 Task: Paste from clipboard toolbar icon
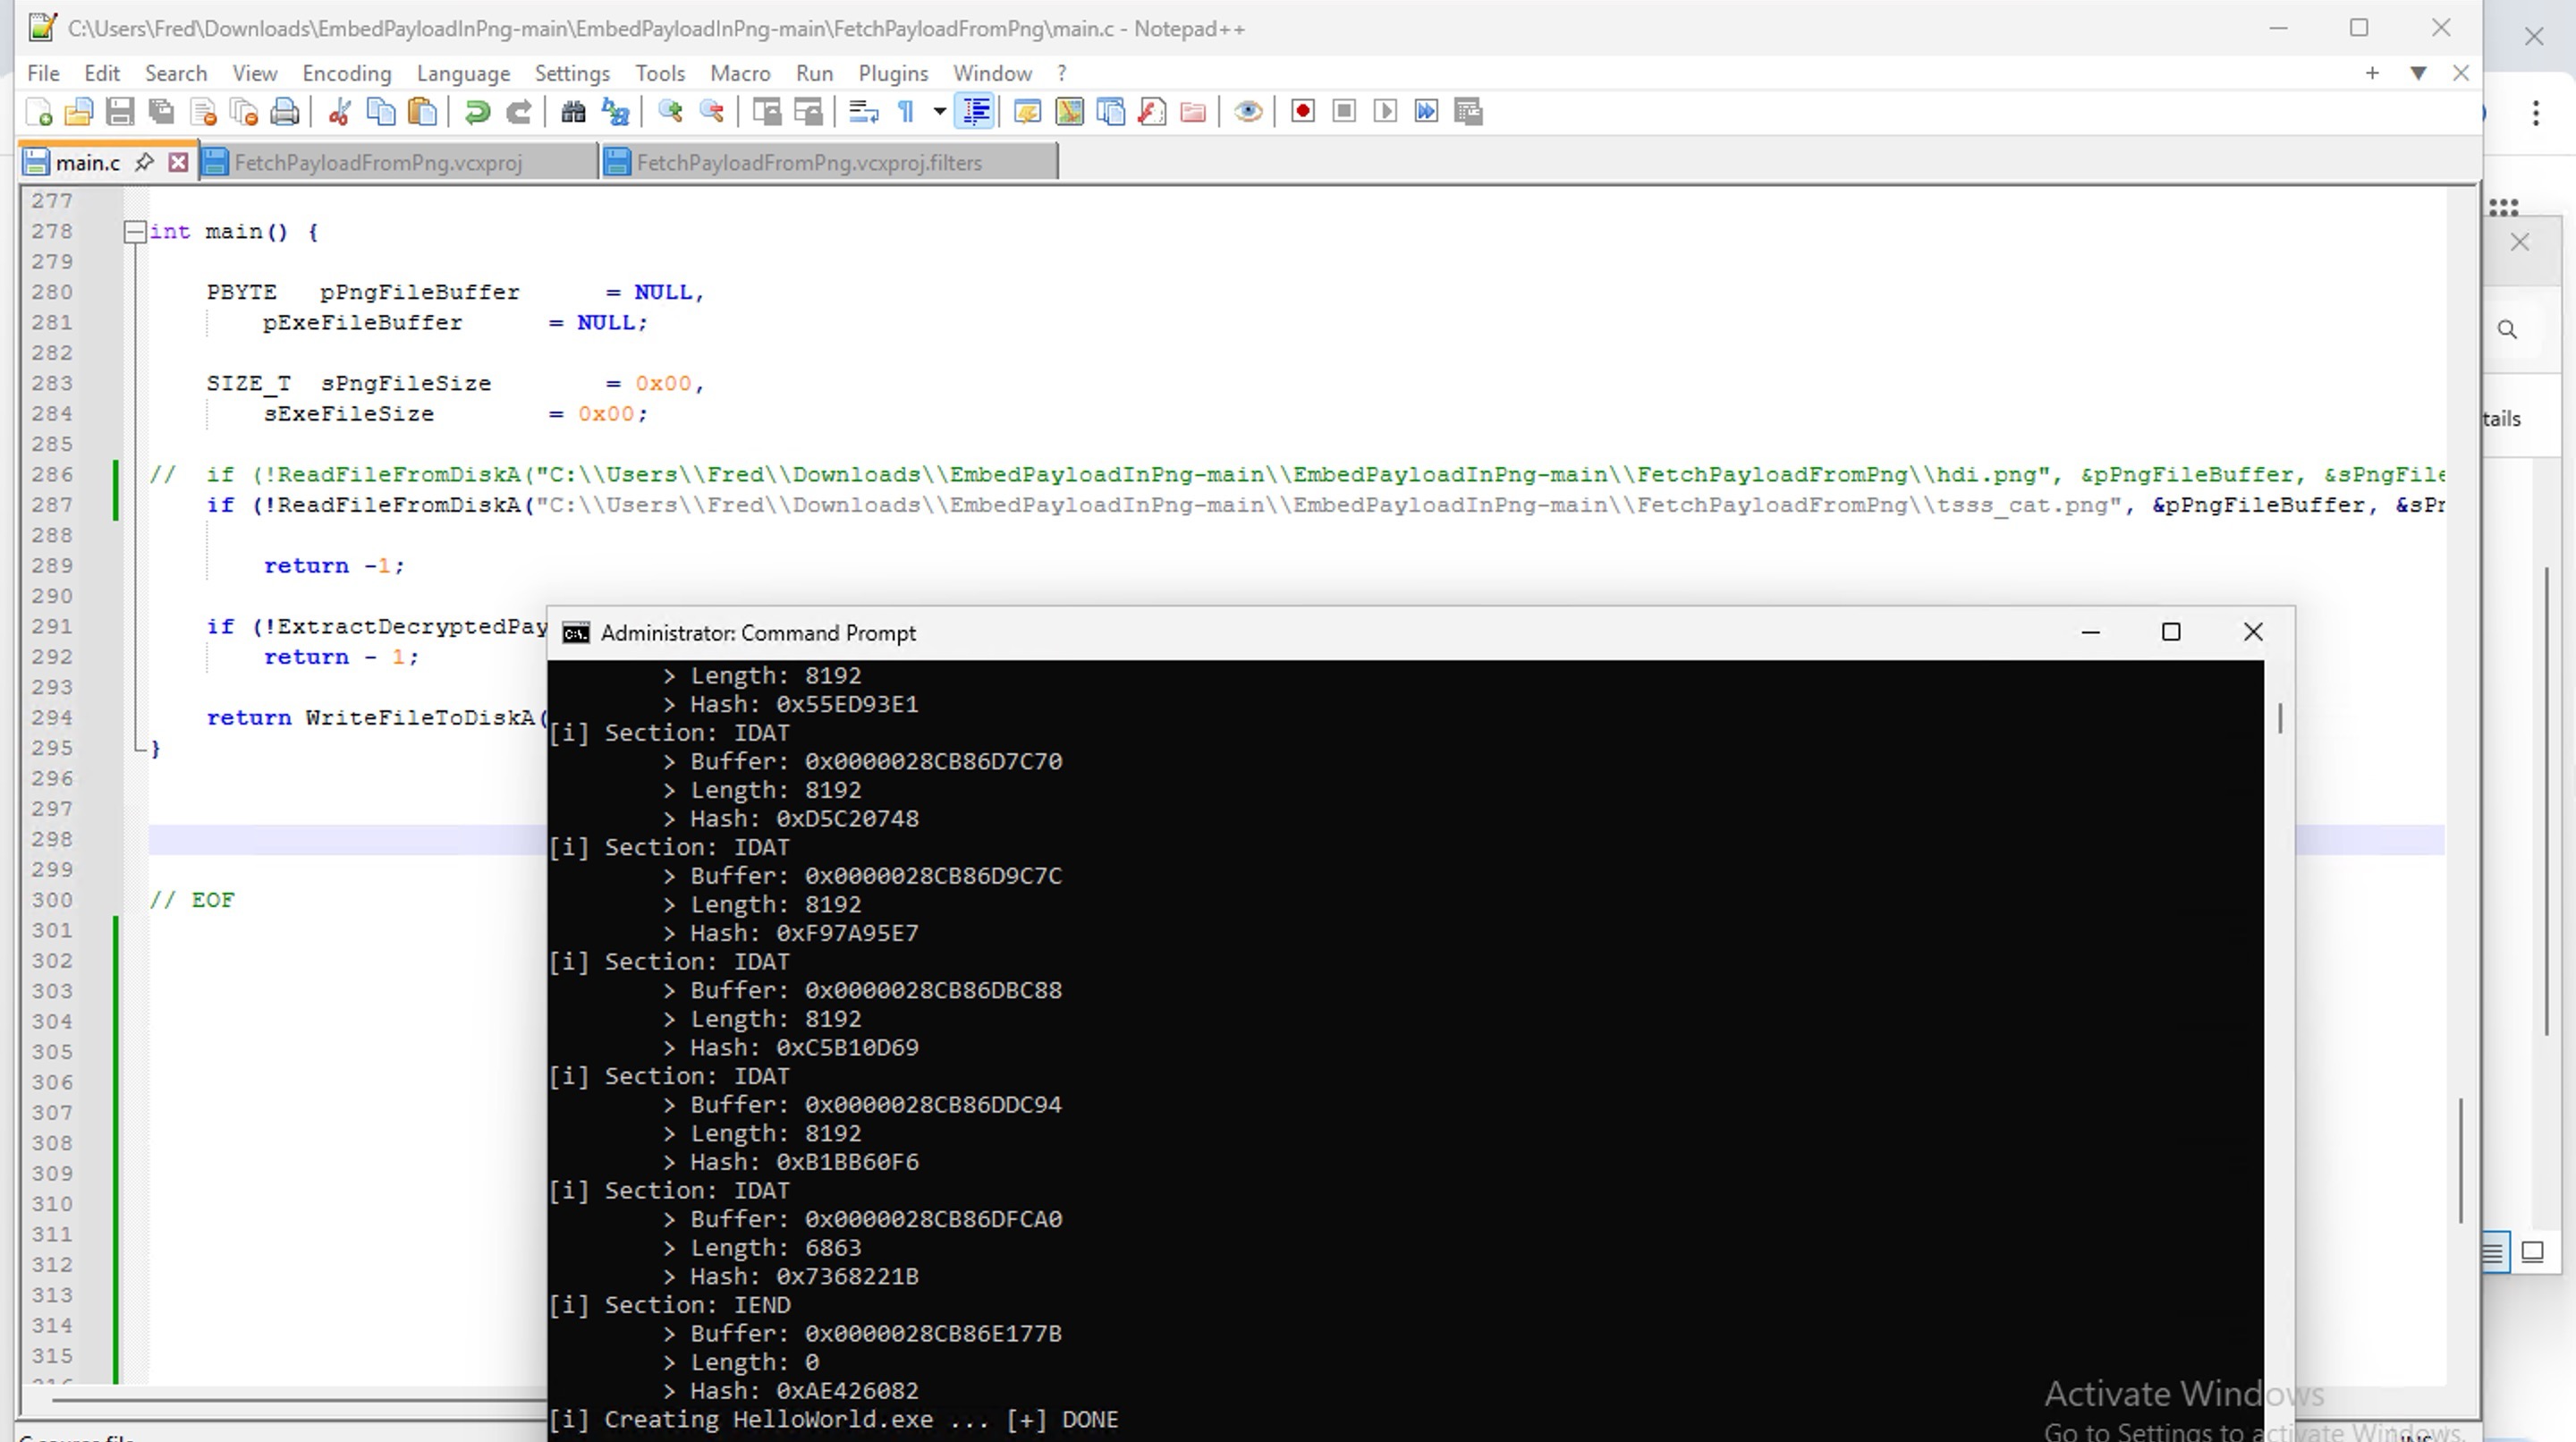[423, 111]
